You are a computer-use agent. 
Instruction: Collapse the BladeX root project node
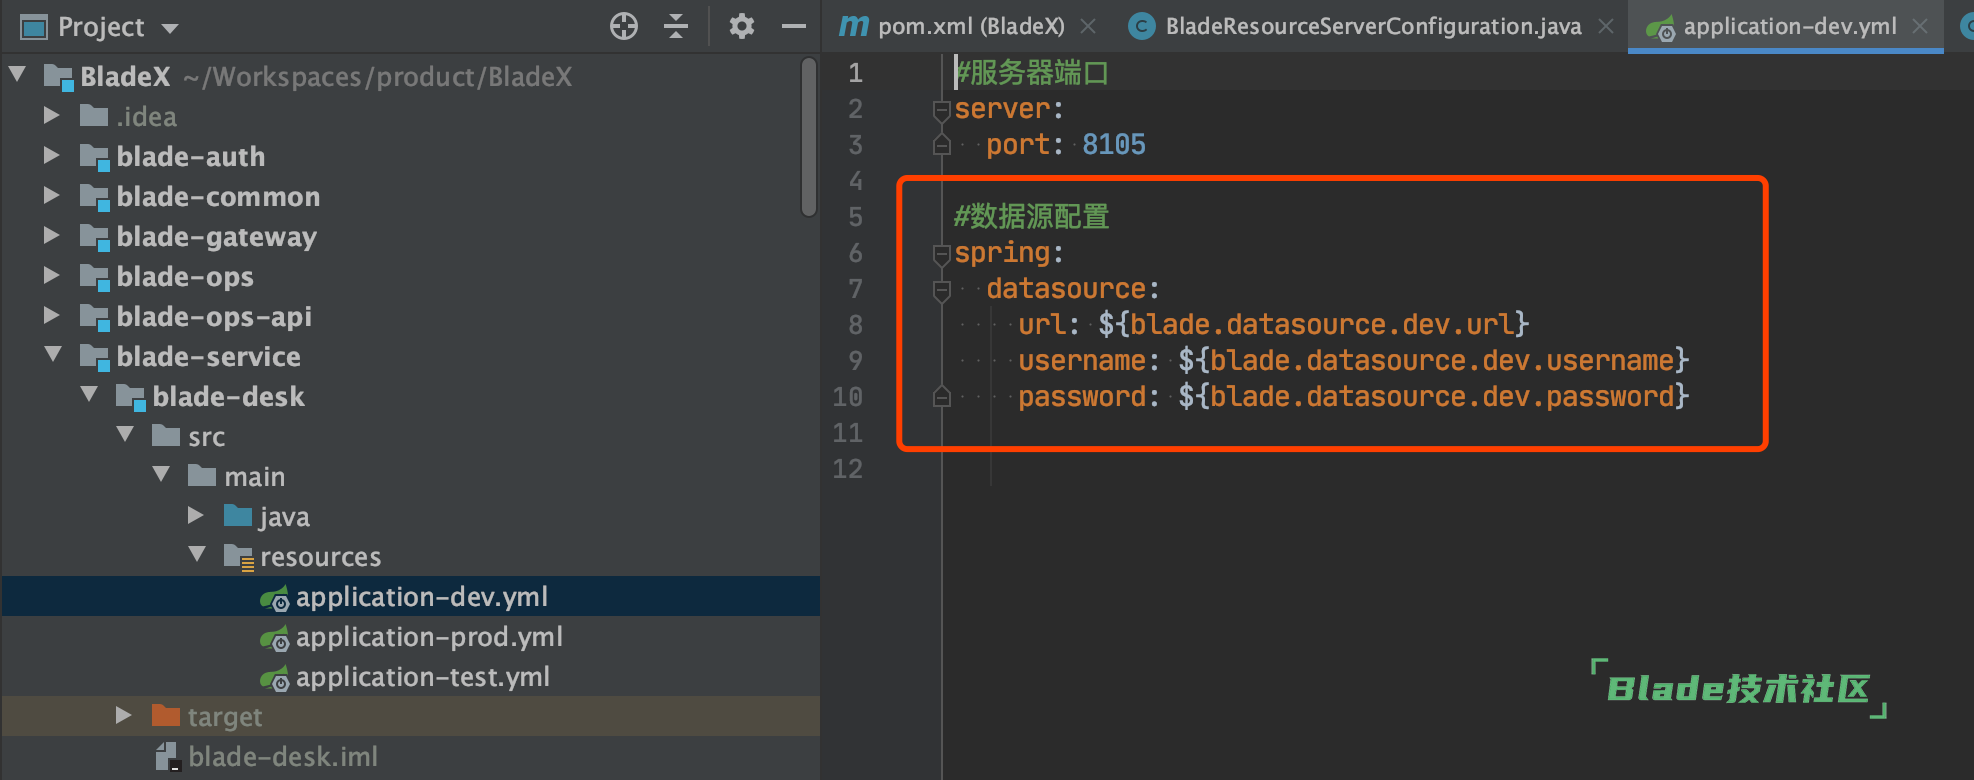click(x=18, y=75)
